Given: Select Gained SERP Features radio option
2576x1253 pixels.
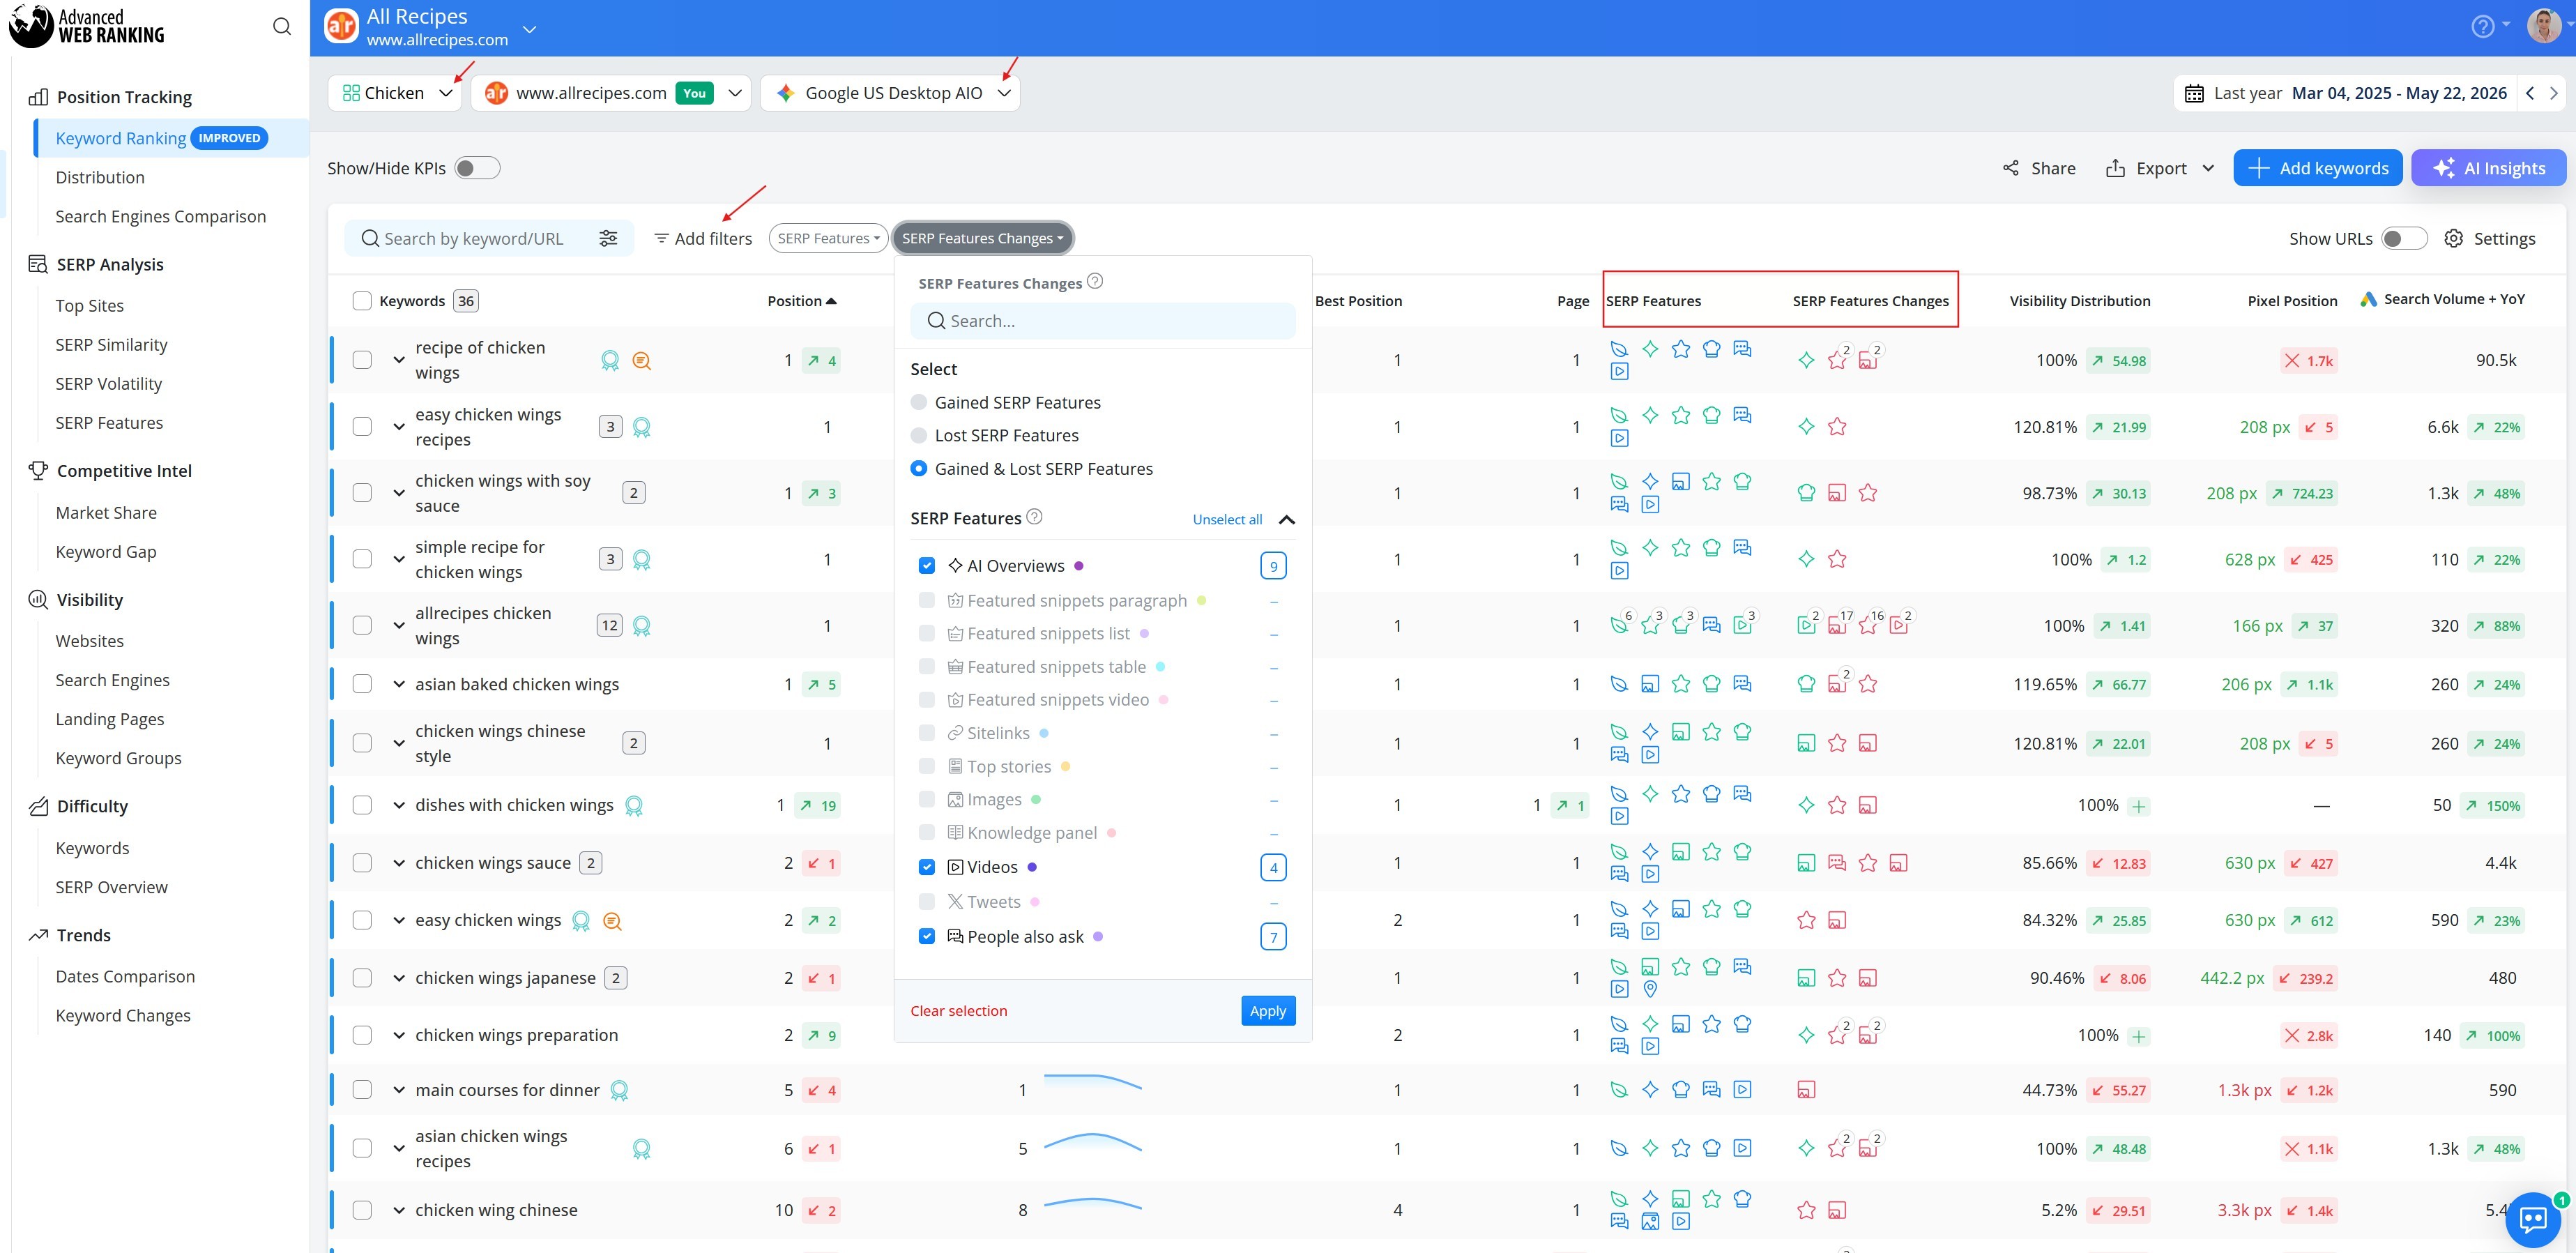Looking at the screenshot, I should tap(918, 402).
